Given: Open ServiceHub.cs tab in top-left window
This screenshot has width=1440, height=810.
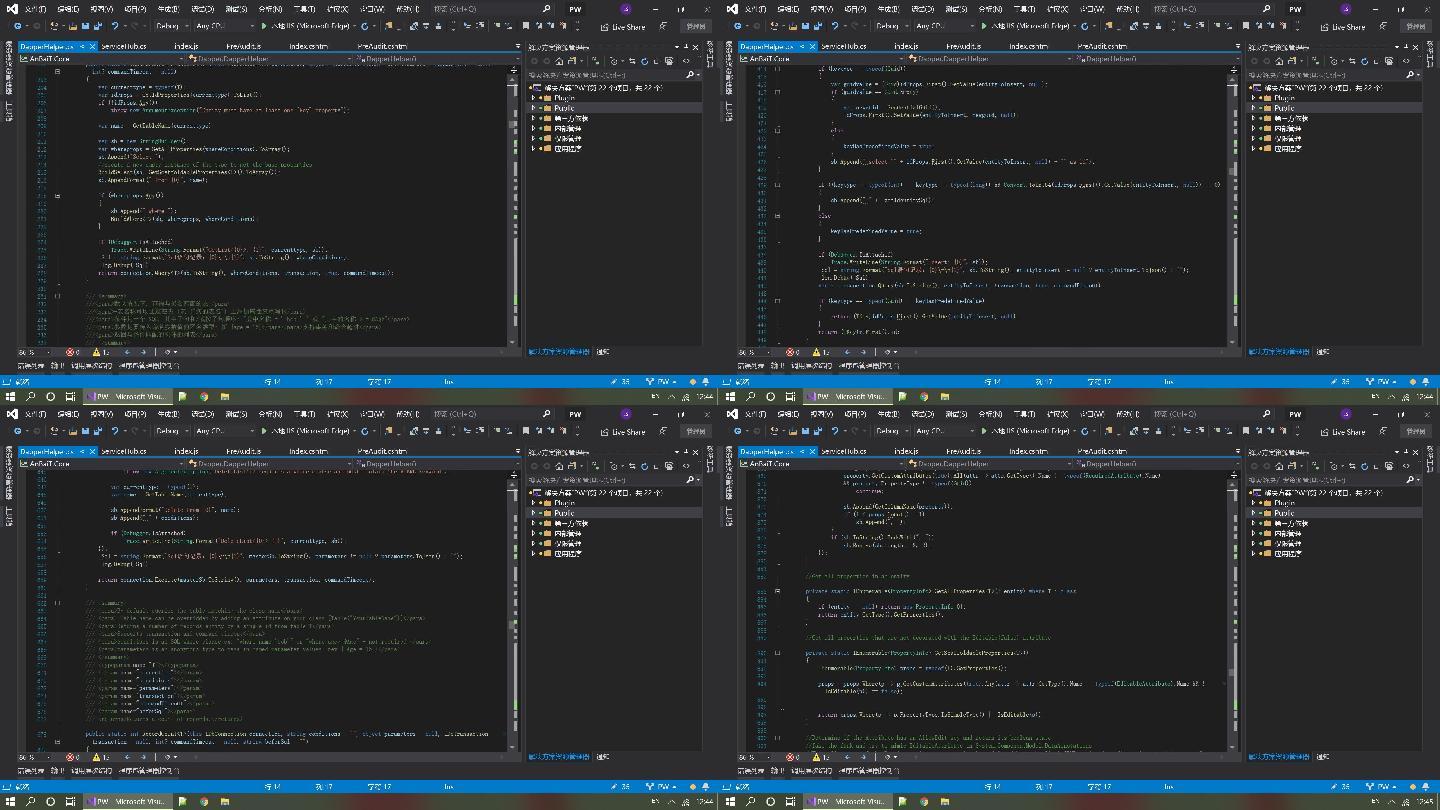Looking at the screenshot, I should pos(124,46).
